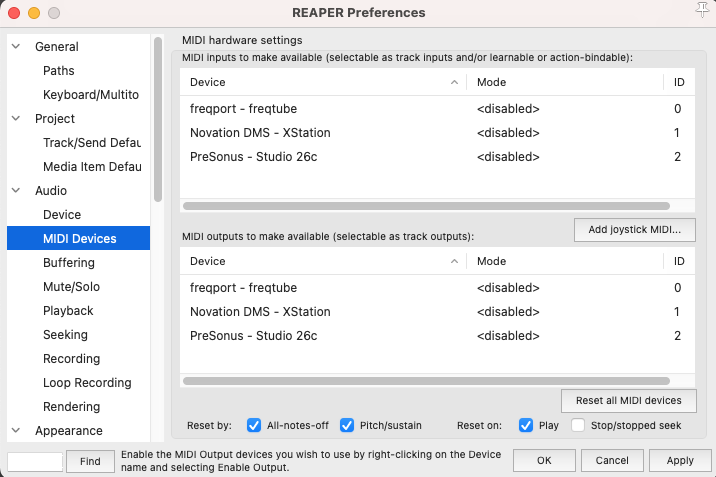Collapse the Appearance tree section

pyautogui.click(x=16, y=430)
